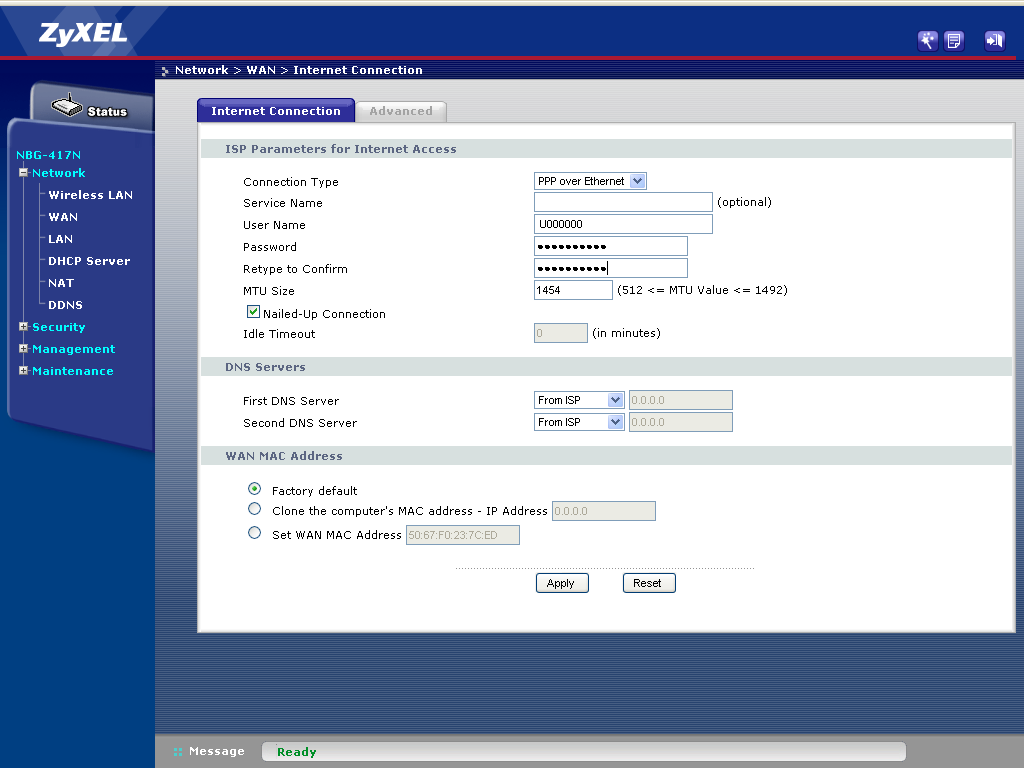Open DHCP Server in sidebar

coord(89,261)
